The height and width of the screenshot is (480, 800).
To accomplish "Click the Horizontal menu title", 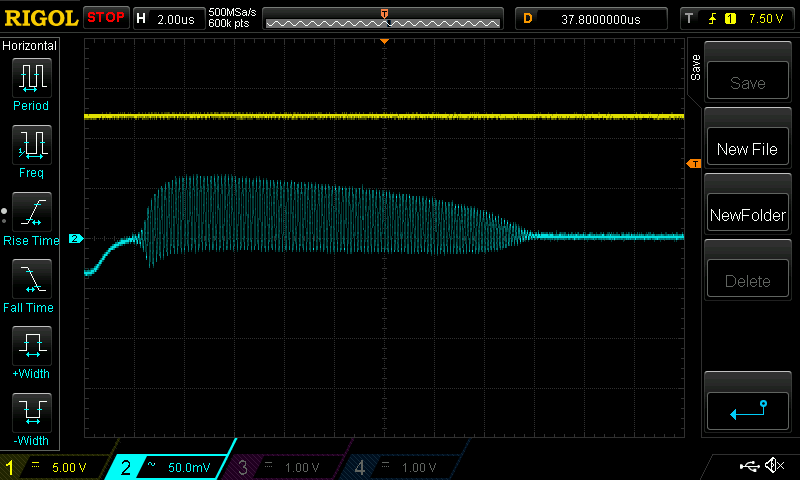I will click(x=30, y=45).
